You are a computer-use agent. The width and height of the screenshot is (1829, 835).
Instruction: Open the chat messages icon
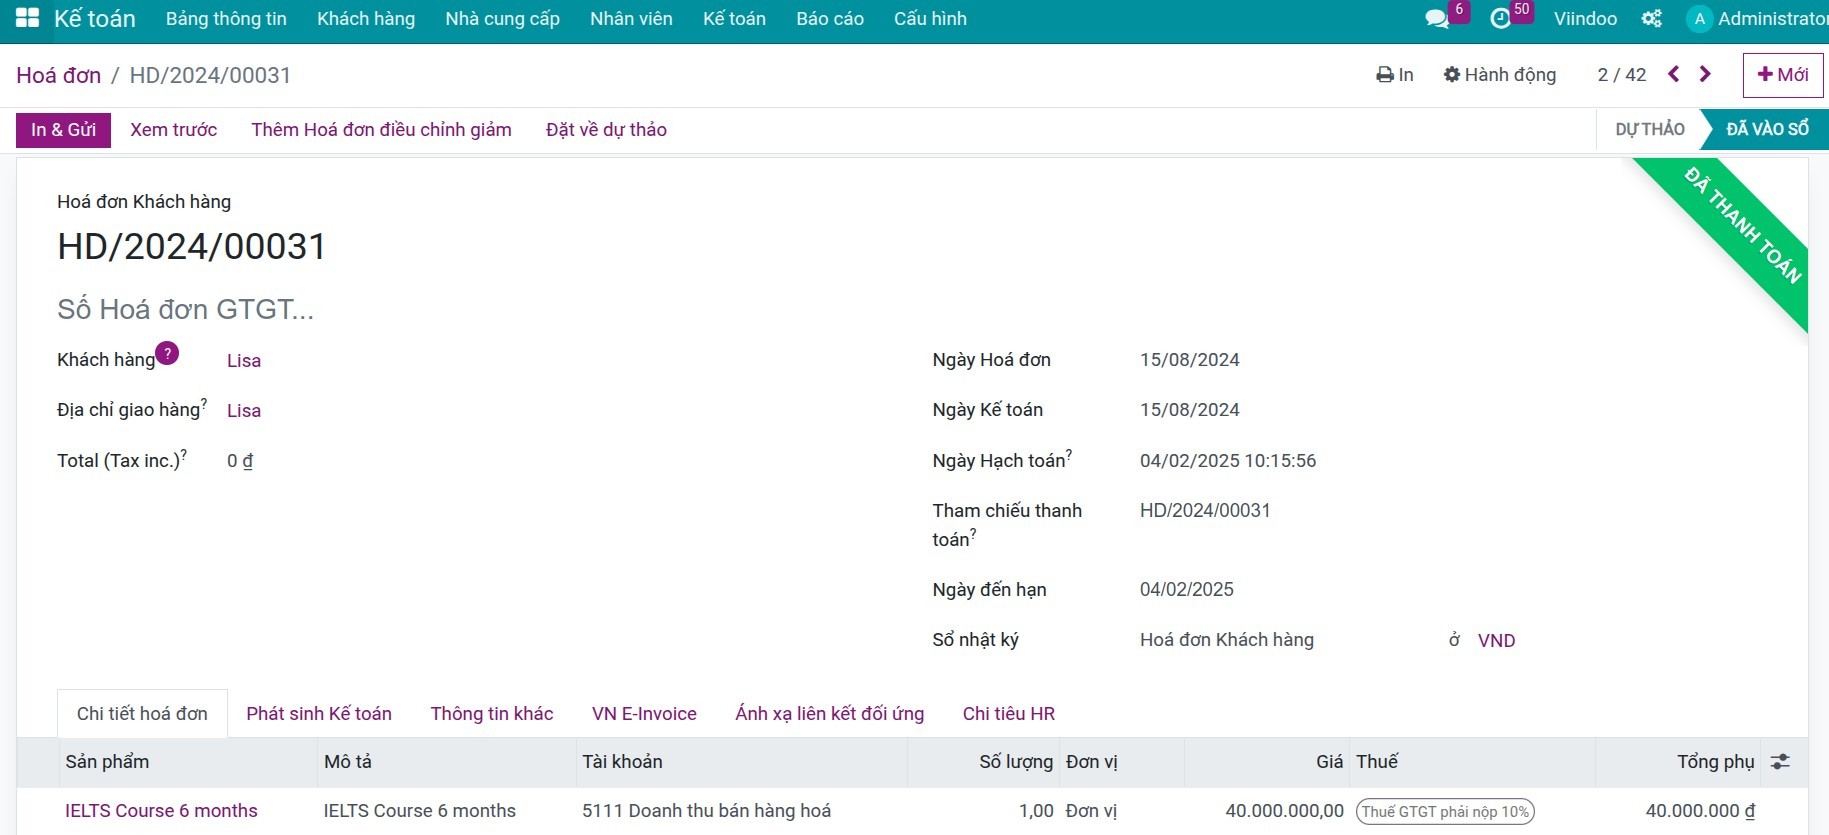[1437, 19]
